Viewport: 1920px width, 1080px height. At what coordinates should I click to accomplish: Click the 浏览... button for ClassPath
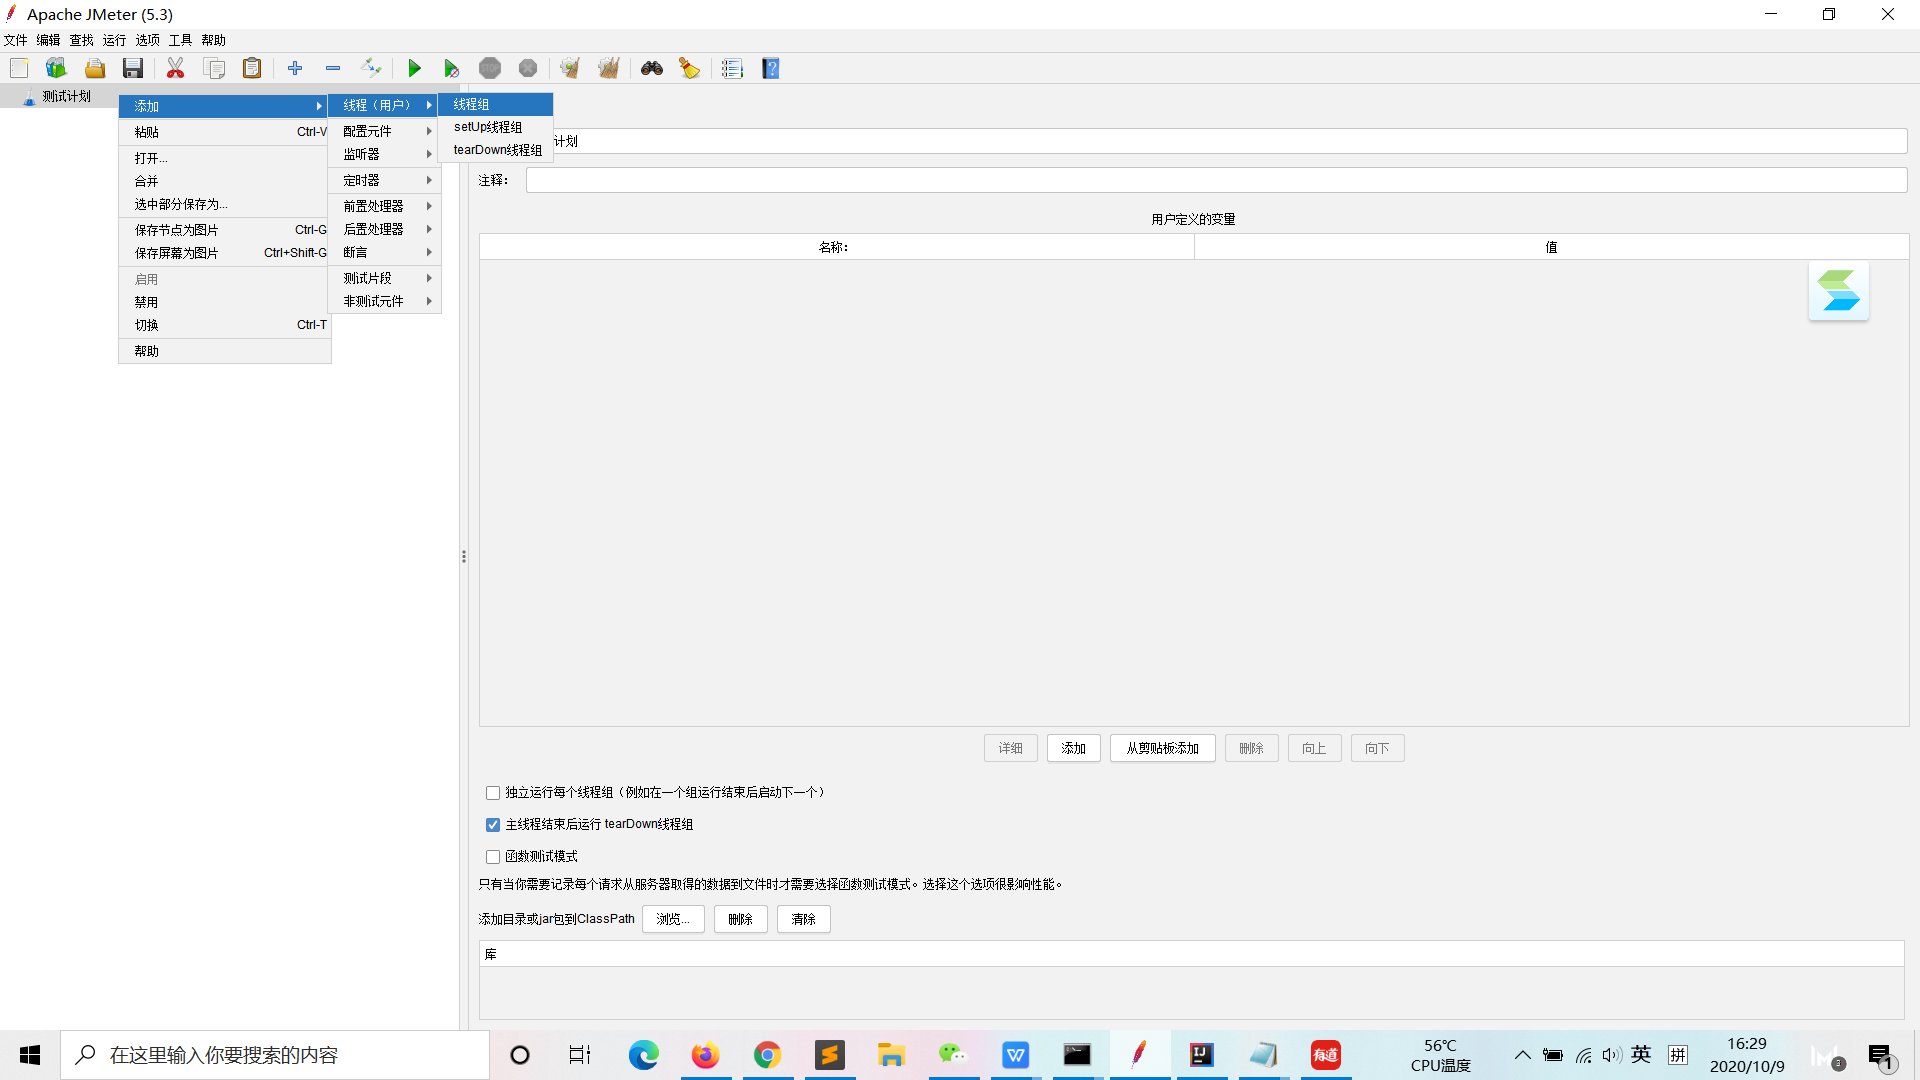tap(673, 919)
